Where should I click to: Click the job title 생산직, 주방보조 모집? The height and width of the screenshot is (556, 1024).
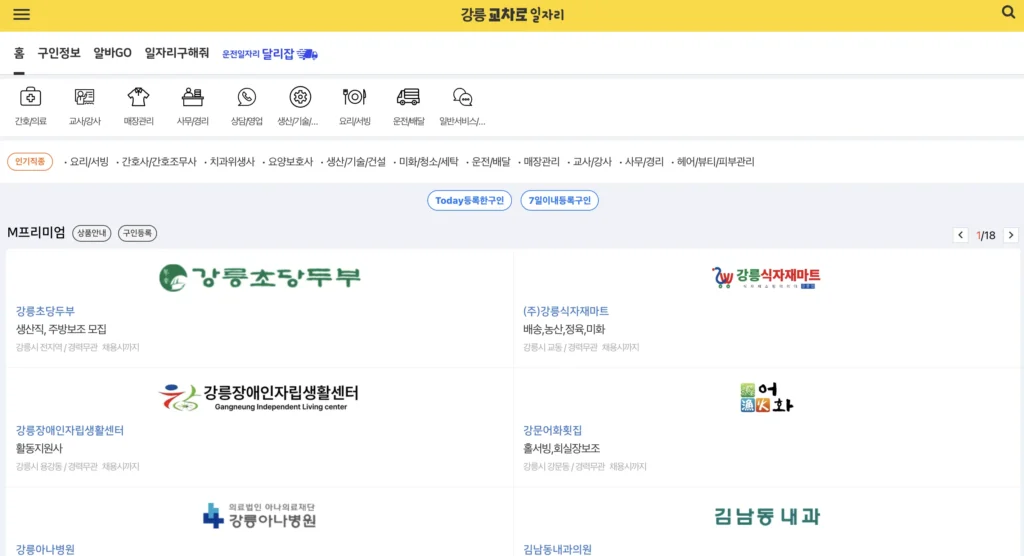[x=61, y=329]
